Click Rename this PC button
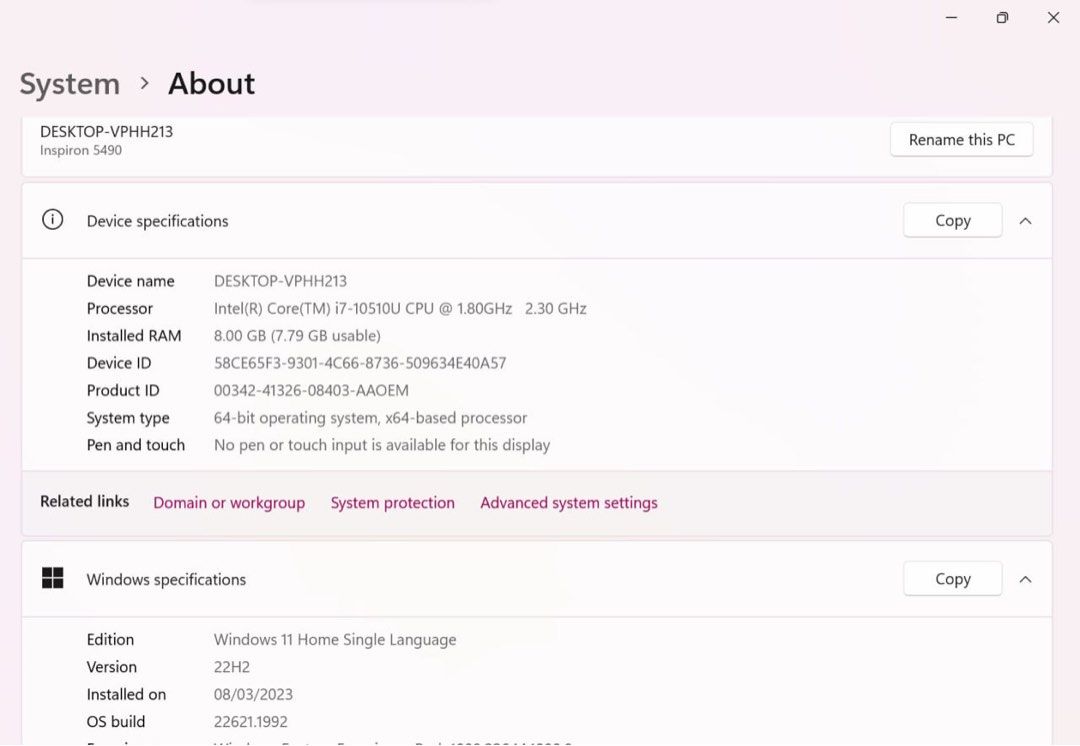This screenshot has width=1080, height=746. (962, 140)
